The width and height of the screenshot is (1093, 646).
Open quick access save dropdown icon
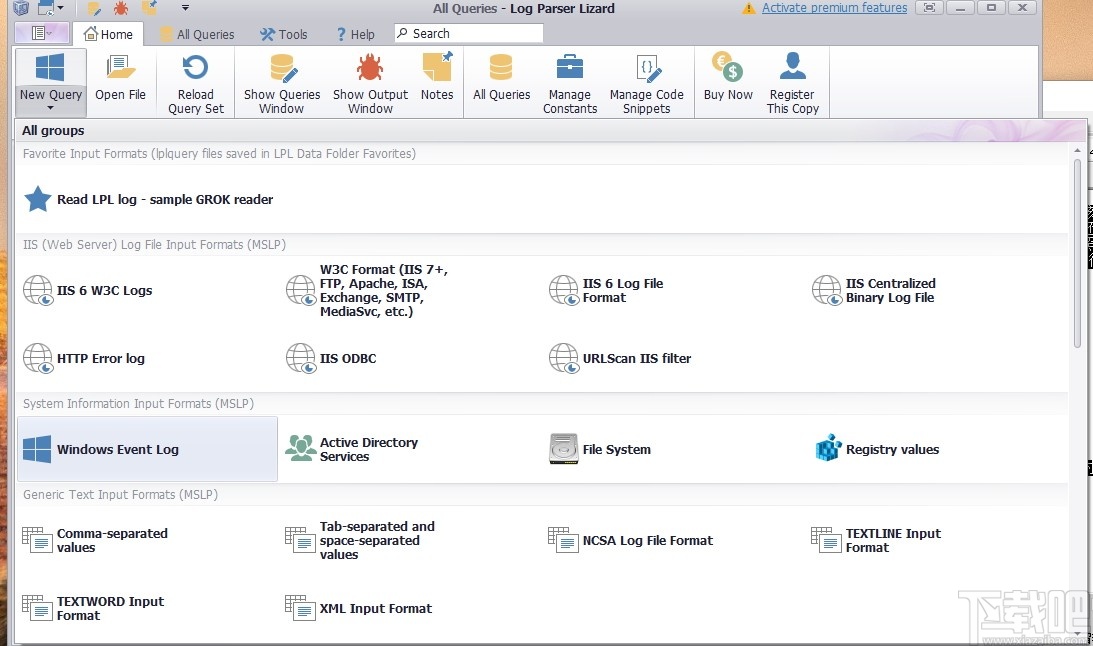click(x=50, y=8)
